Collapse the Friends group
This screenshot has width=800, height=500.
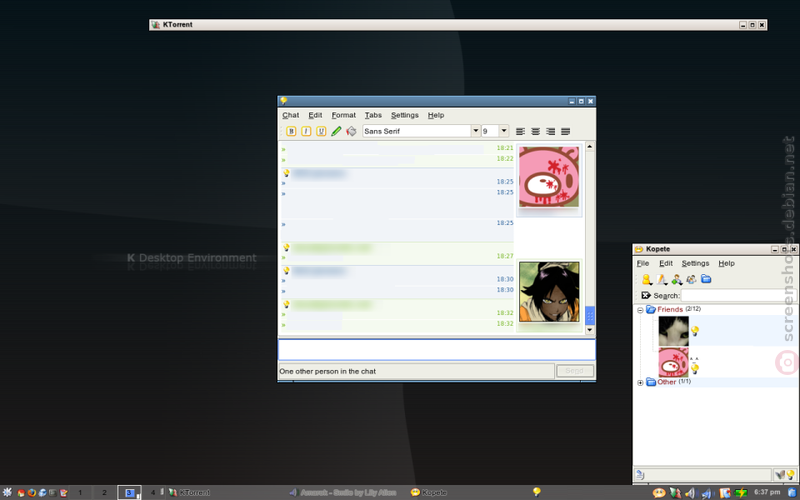pyautogui.click(x=640, y=310)
